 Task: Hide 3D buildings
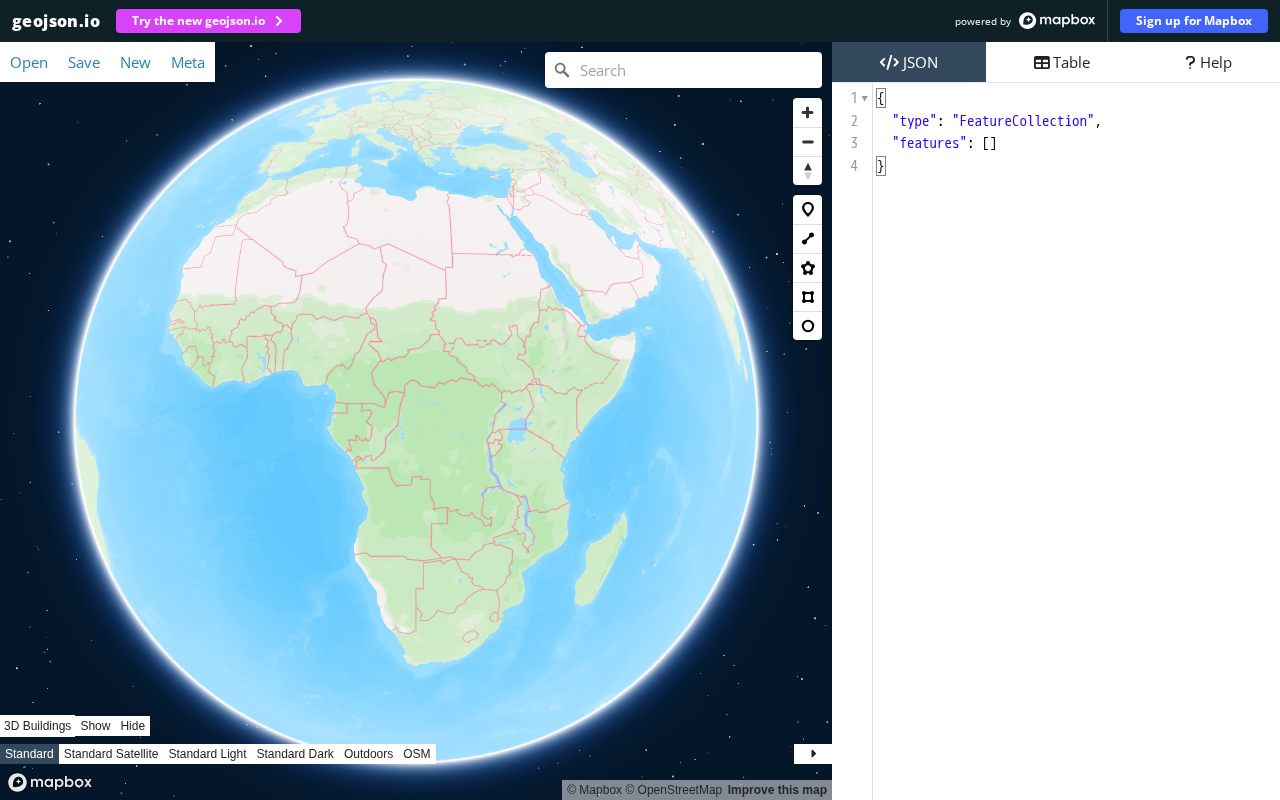[x=132, y=726]
